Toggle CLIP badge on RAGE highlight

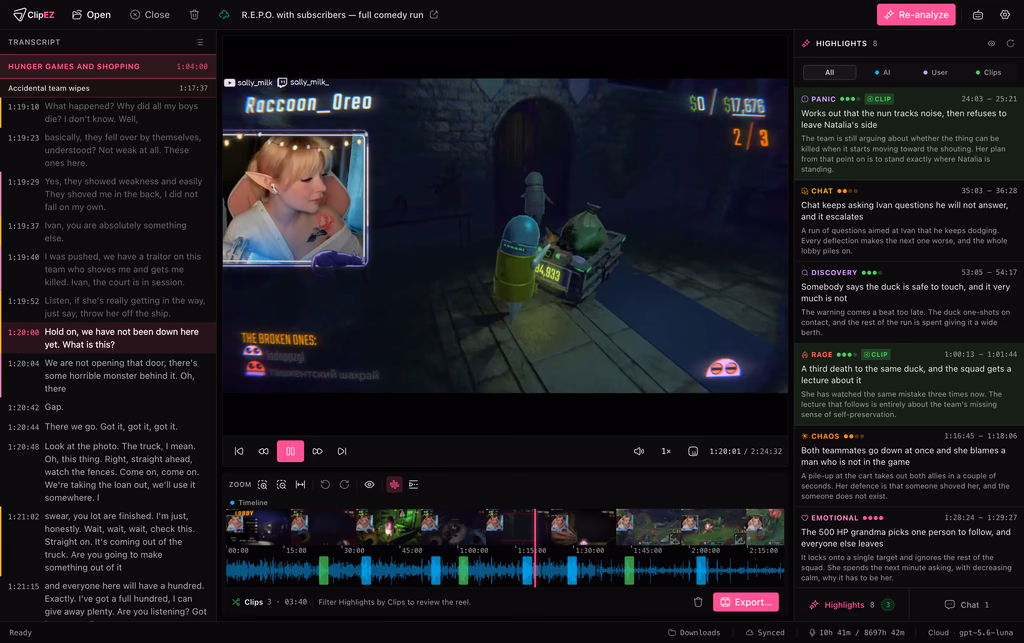(x=876, y=354)
